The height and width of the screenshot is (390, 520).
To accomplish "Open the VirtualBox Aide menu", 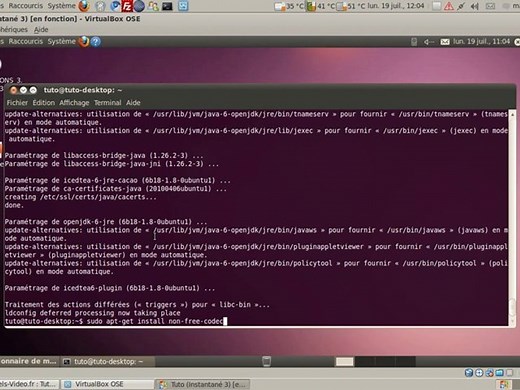I will click(41, 30).
